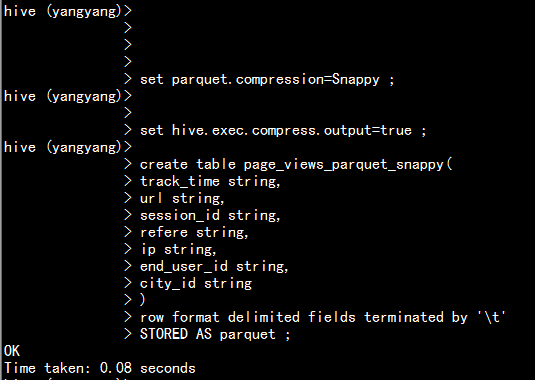Click on 'url string,' column definition
This screenshot has width=535, height=380.
(182, 199)
